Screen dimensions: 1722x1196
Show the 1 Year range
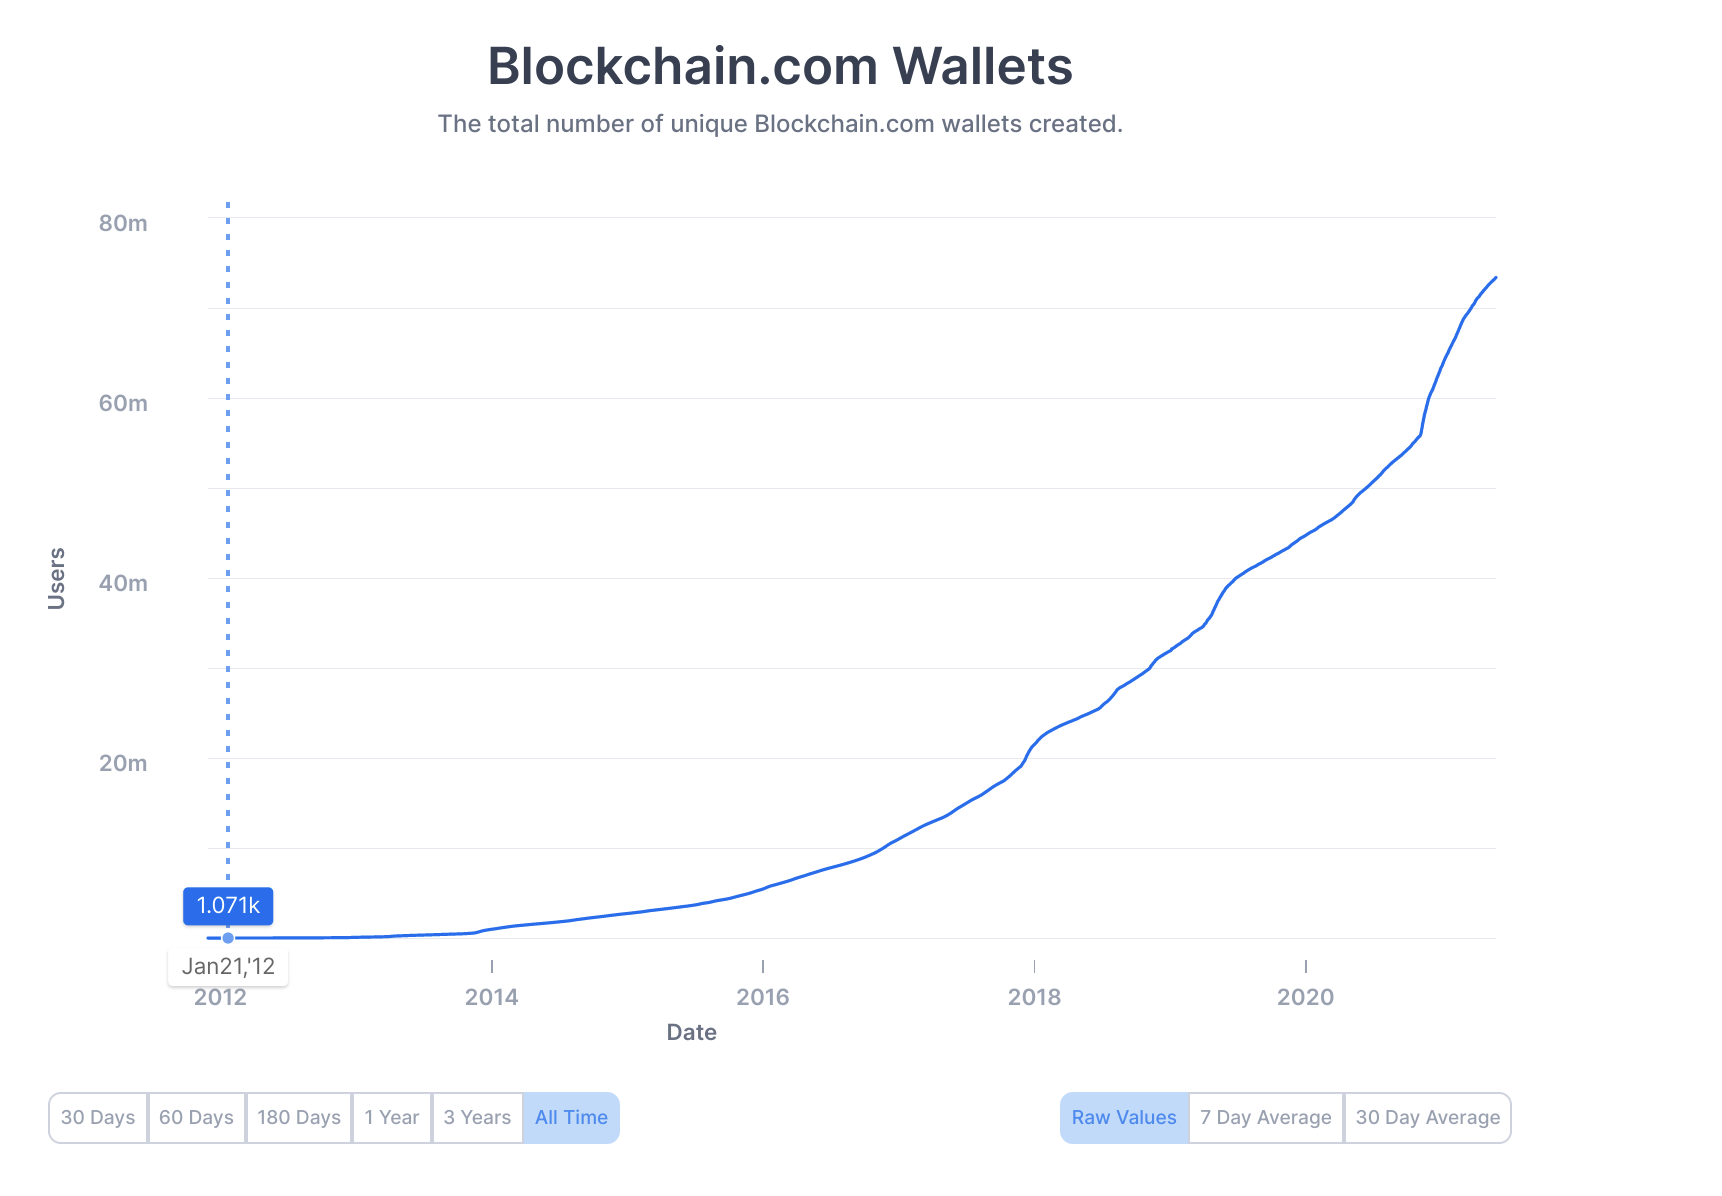coord(392,1117)
